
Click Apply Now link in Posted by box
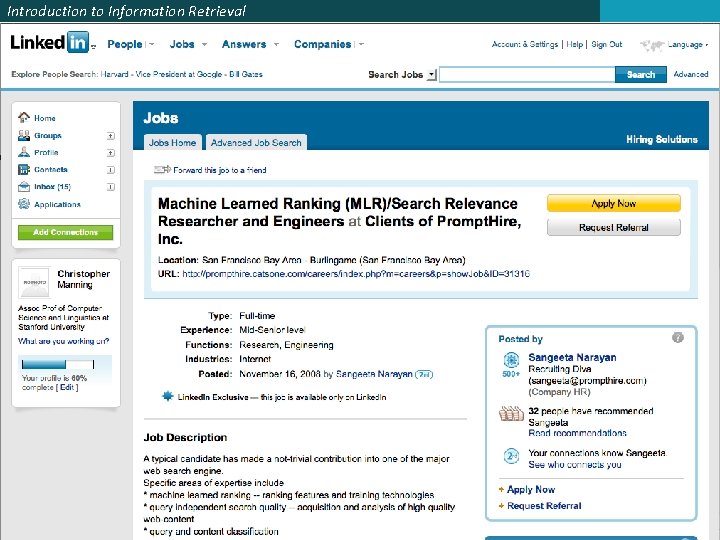coord(531,489)
